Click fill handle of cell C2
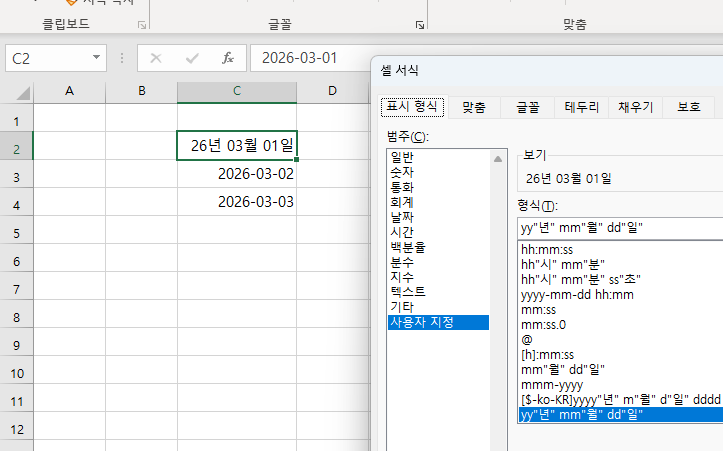The image size is (723, 451). 296,160
